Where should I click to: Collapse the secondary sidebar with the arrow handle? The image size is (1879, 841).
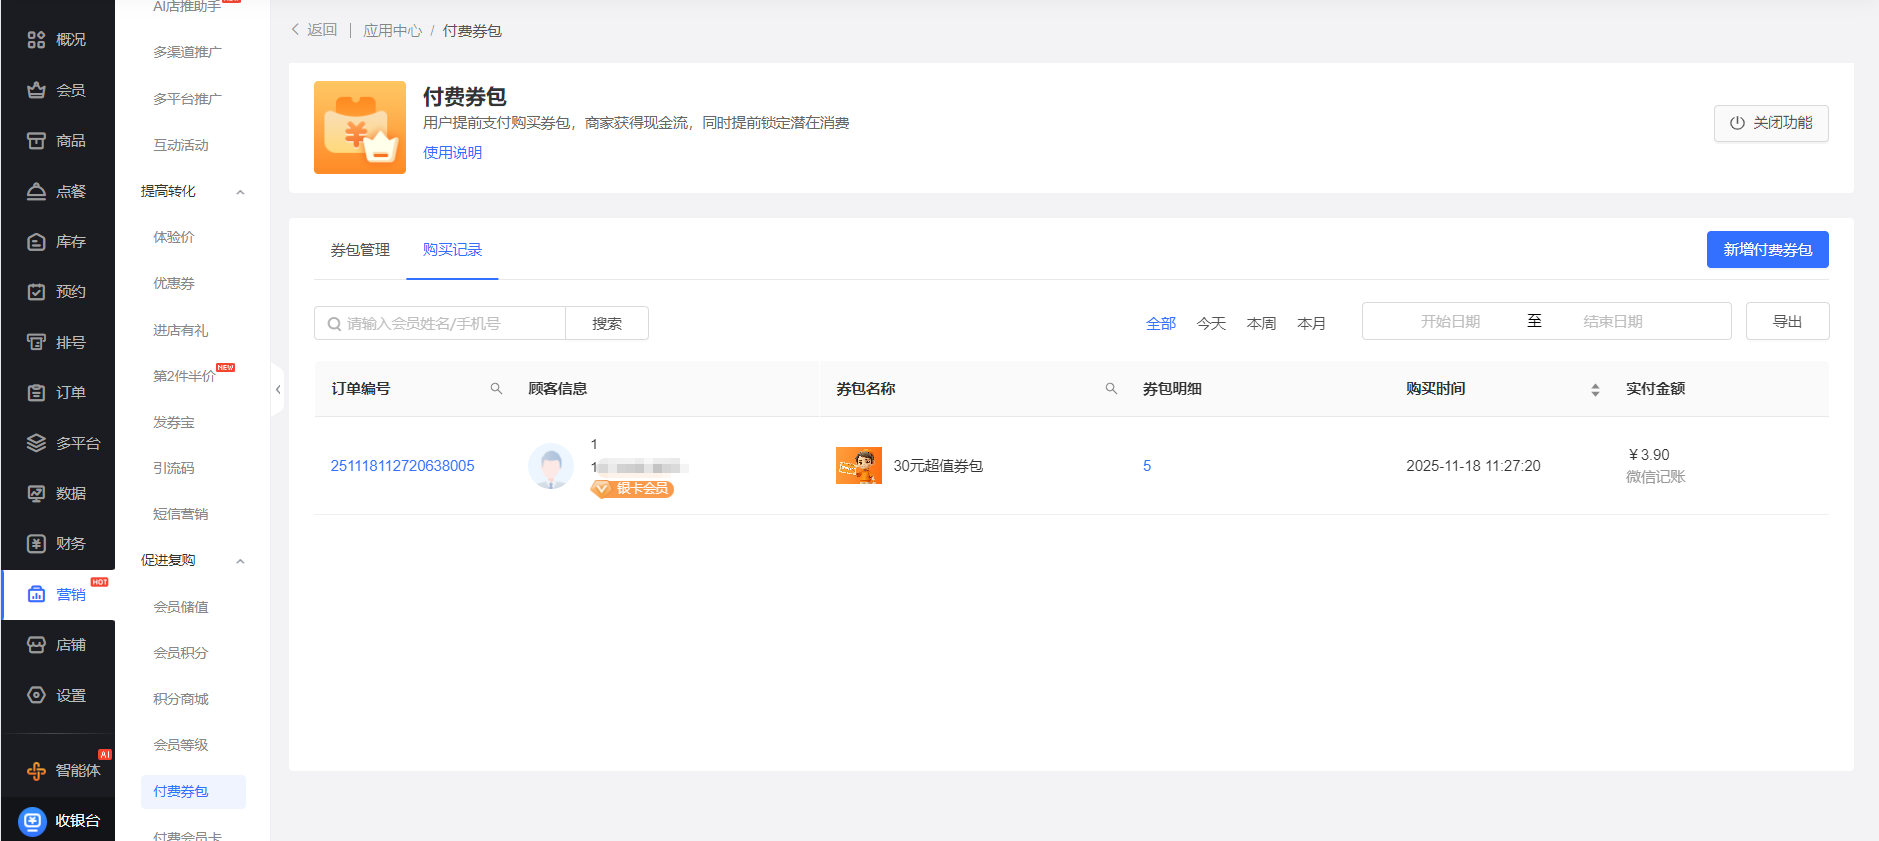278,390
